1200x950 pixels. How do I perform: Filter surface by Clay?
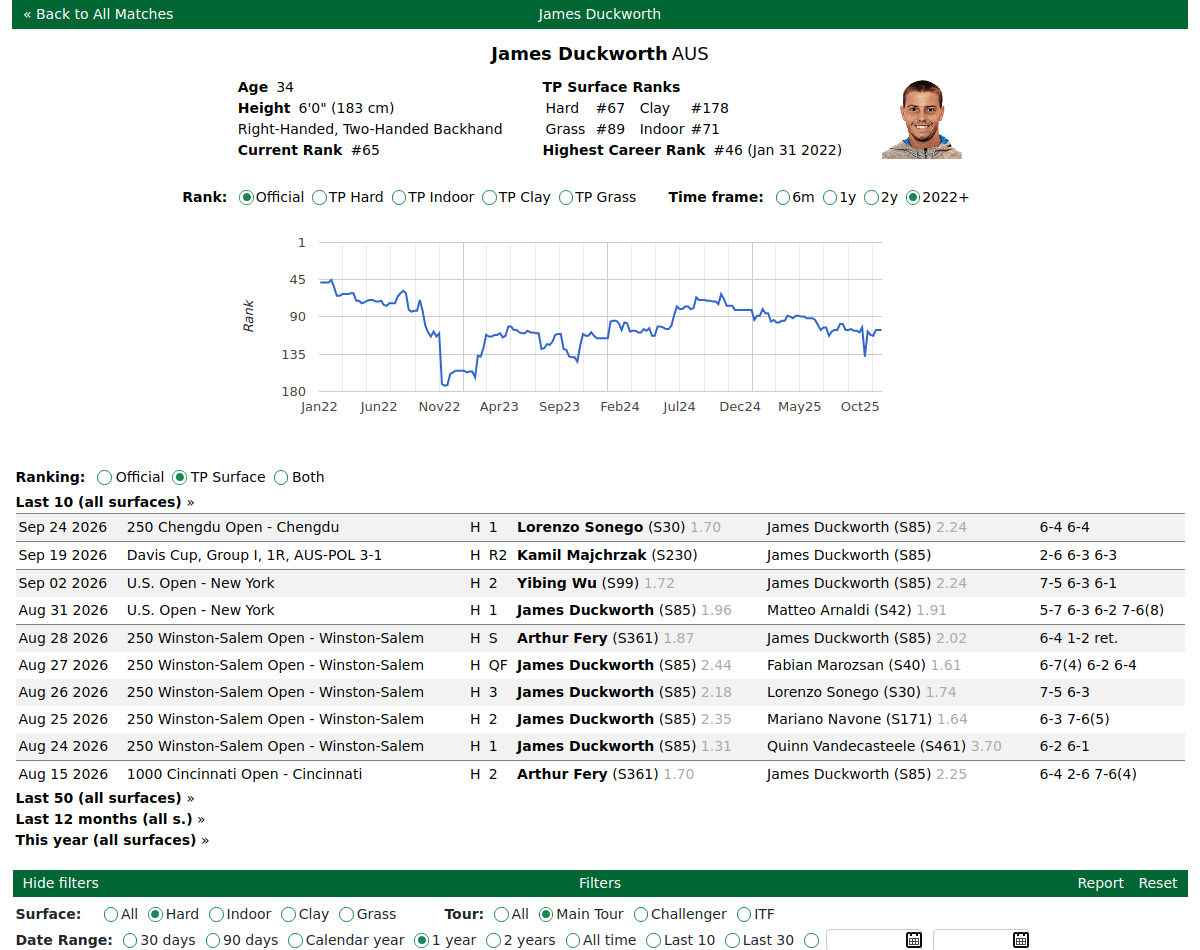289,914
